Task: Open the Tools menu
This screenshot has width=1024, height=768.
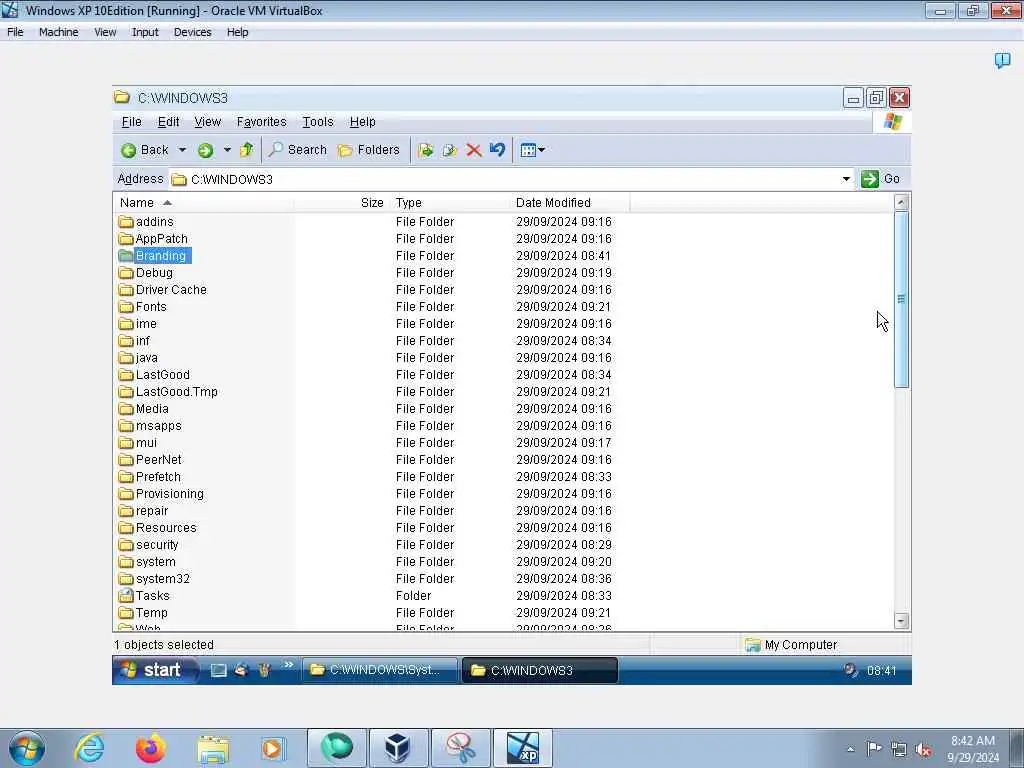Action: tap(317, 122)
